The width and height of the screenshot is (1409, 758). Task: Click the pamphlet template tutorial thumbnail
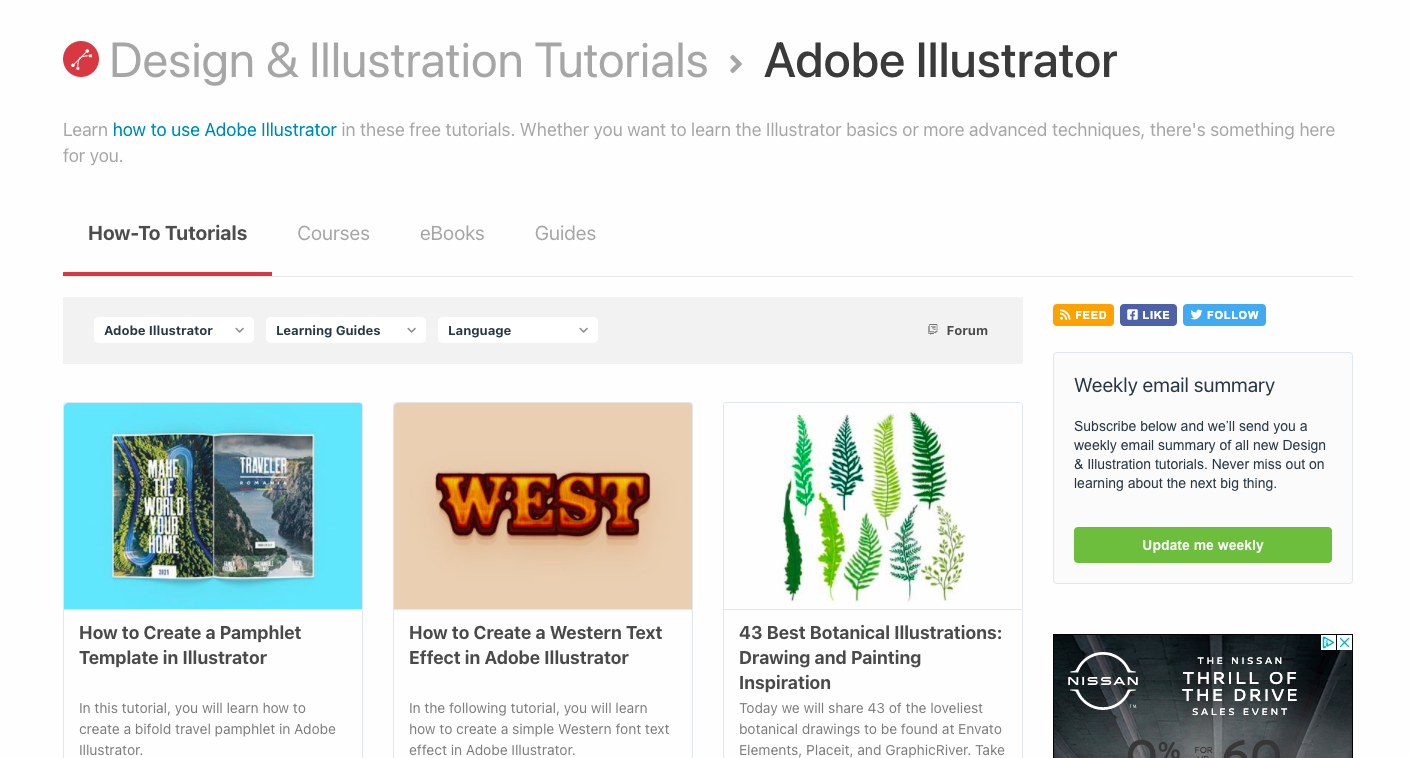[213, 506]
